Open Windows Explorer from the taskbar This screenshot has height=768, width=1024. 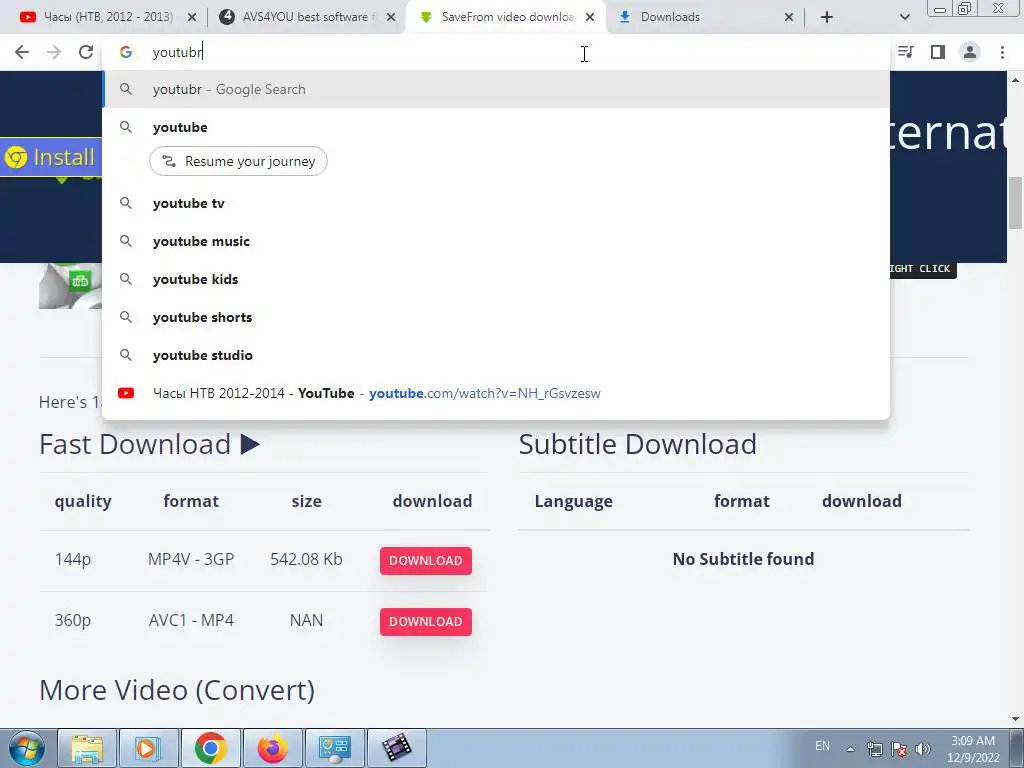point(87,748)
